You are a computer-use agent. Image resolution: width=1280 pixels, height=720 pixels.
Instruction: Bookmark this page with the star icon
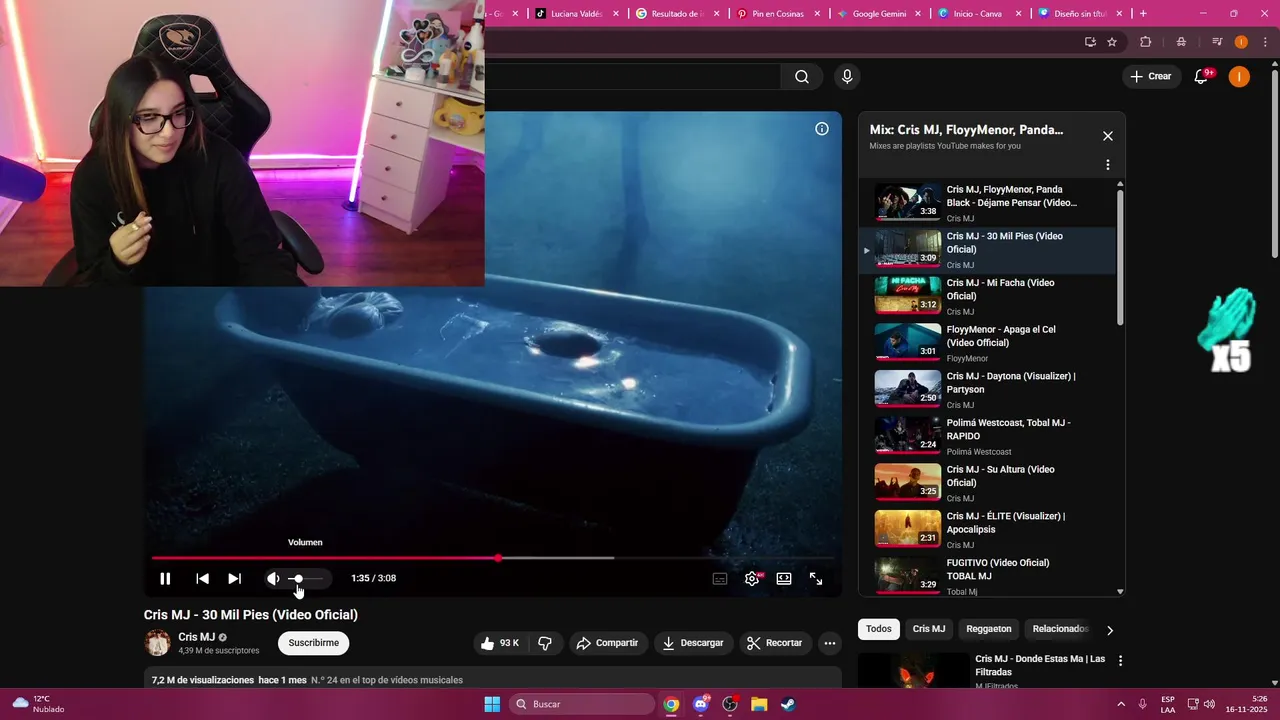pos(1112,42)
